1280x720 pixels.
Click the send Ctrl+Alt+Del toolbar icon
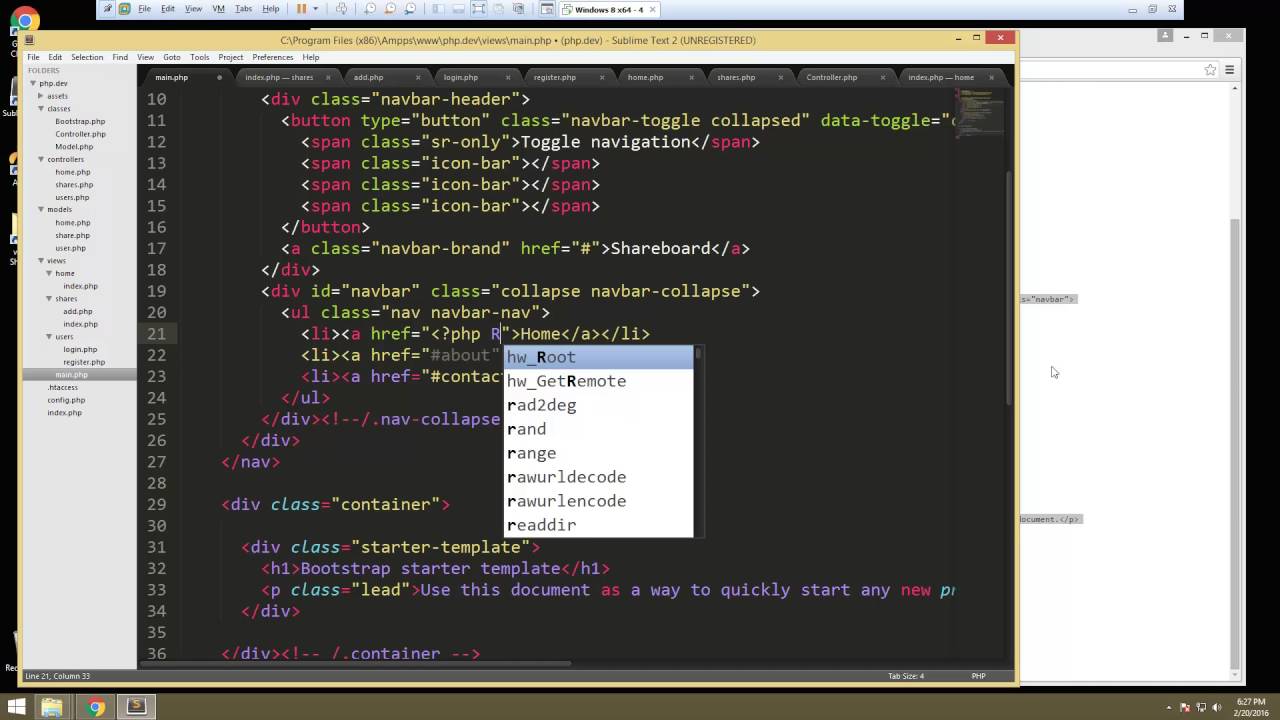click(x=341, y=9)
